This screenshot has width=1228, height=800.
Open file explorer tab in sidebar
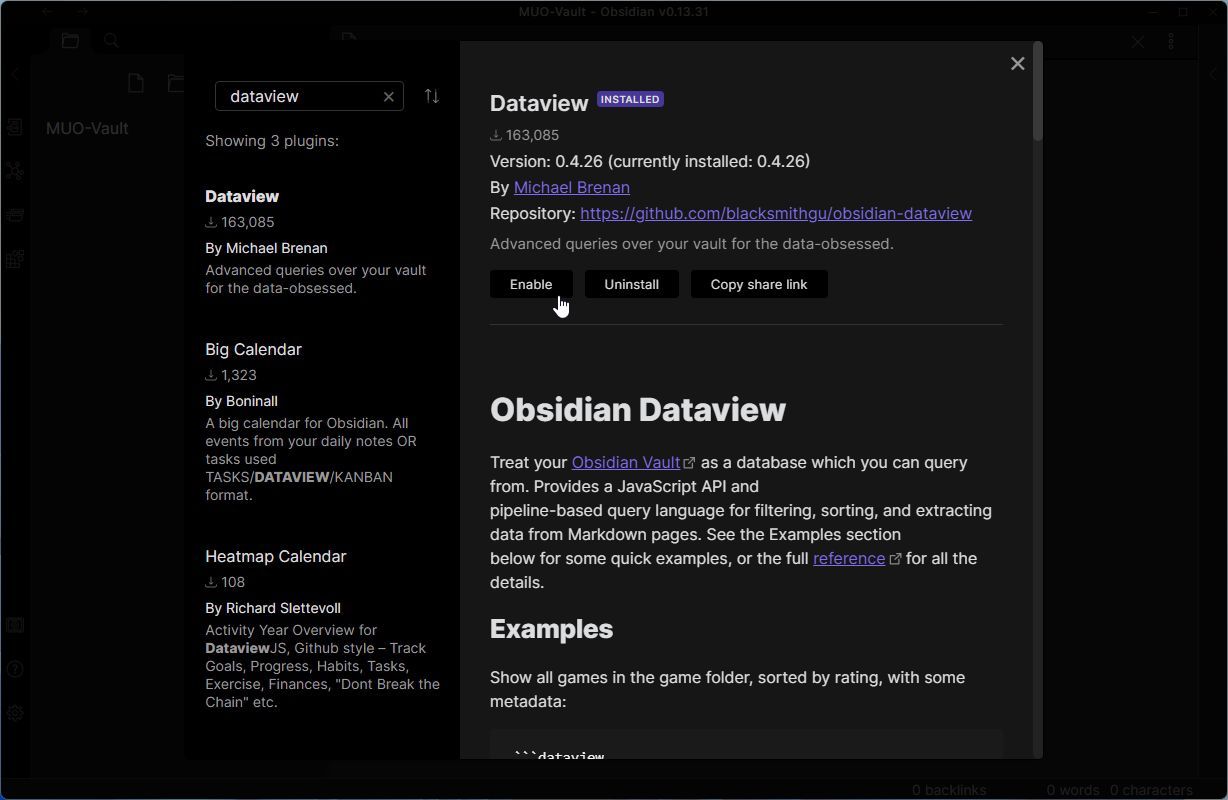tap(70, 40)
